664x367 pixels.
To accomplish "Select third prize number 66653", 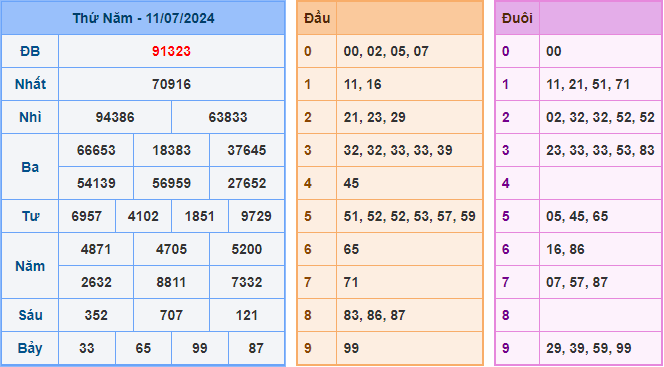I will click(x=96, y=150).
